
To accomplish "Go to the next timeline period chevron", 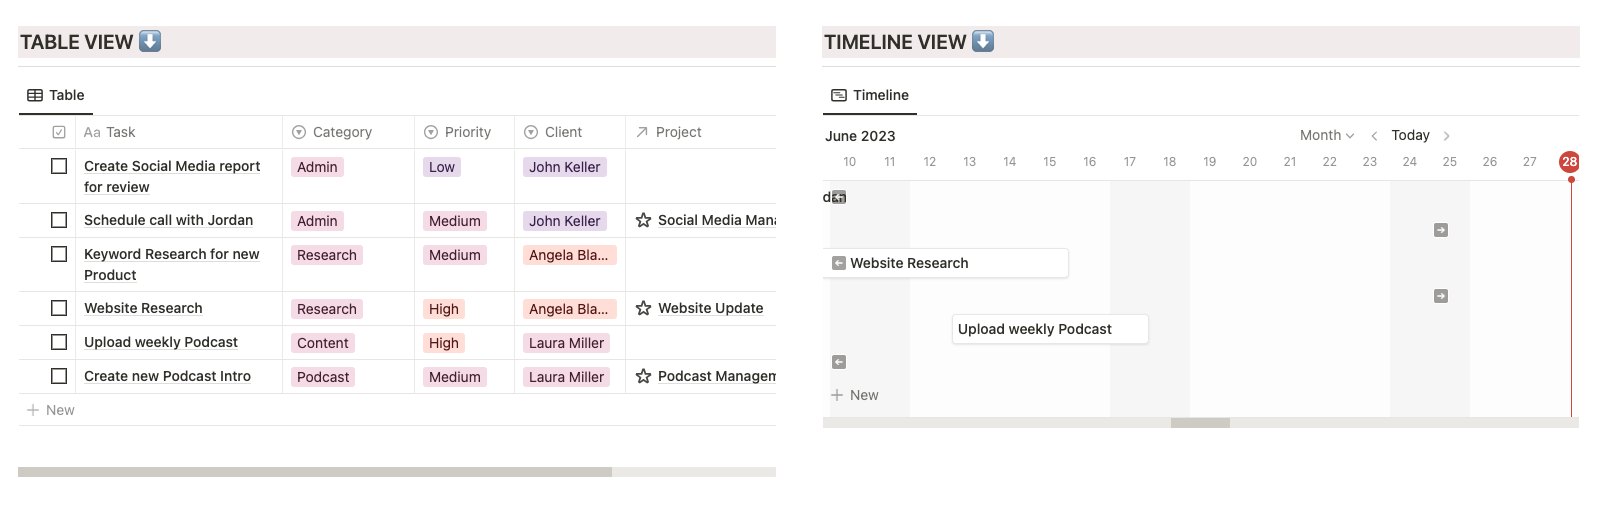I will (1446, 136).
